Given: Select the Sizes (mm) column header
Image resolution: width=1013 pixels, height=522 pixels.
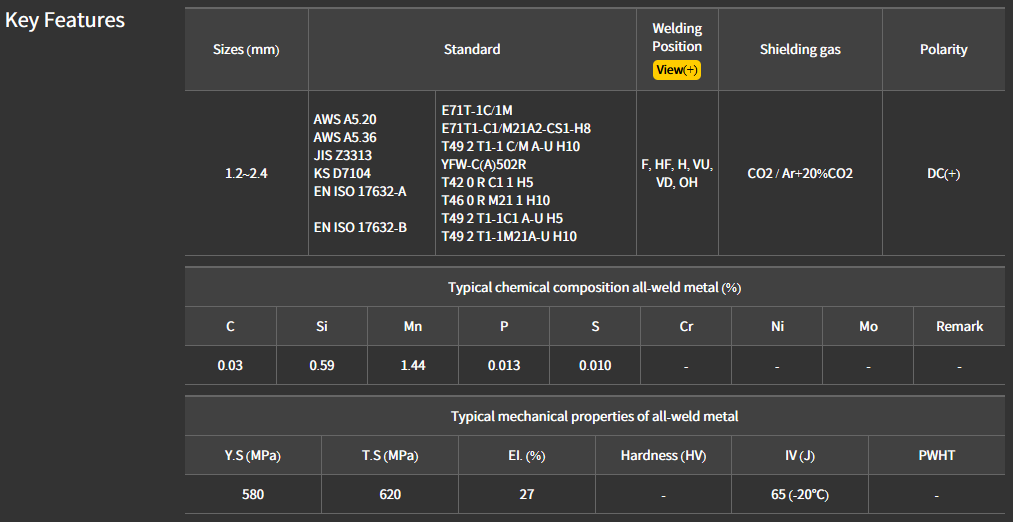Looking at the screenshot, I should point(246,50).
